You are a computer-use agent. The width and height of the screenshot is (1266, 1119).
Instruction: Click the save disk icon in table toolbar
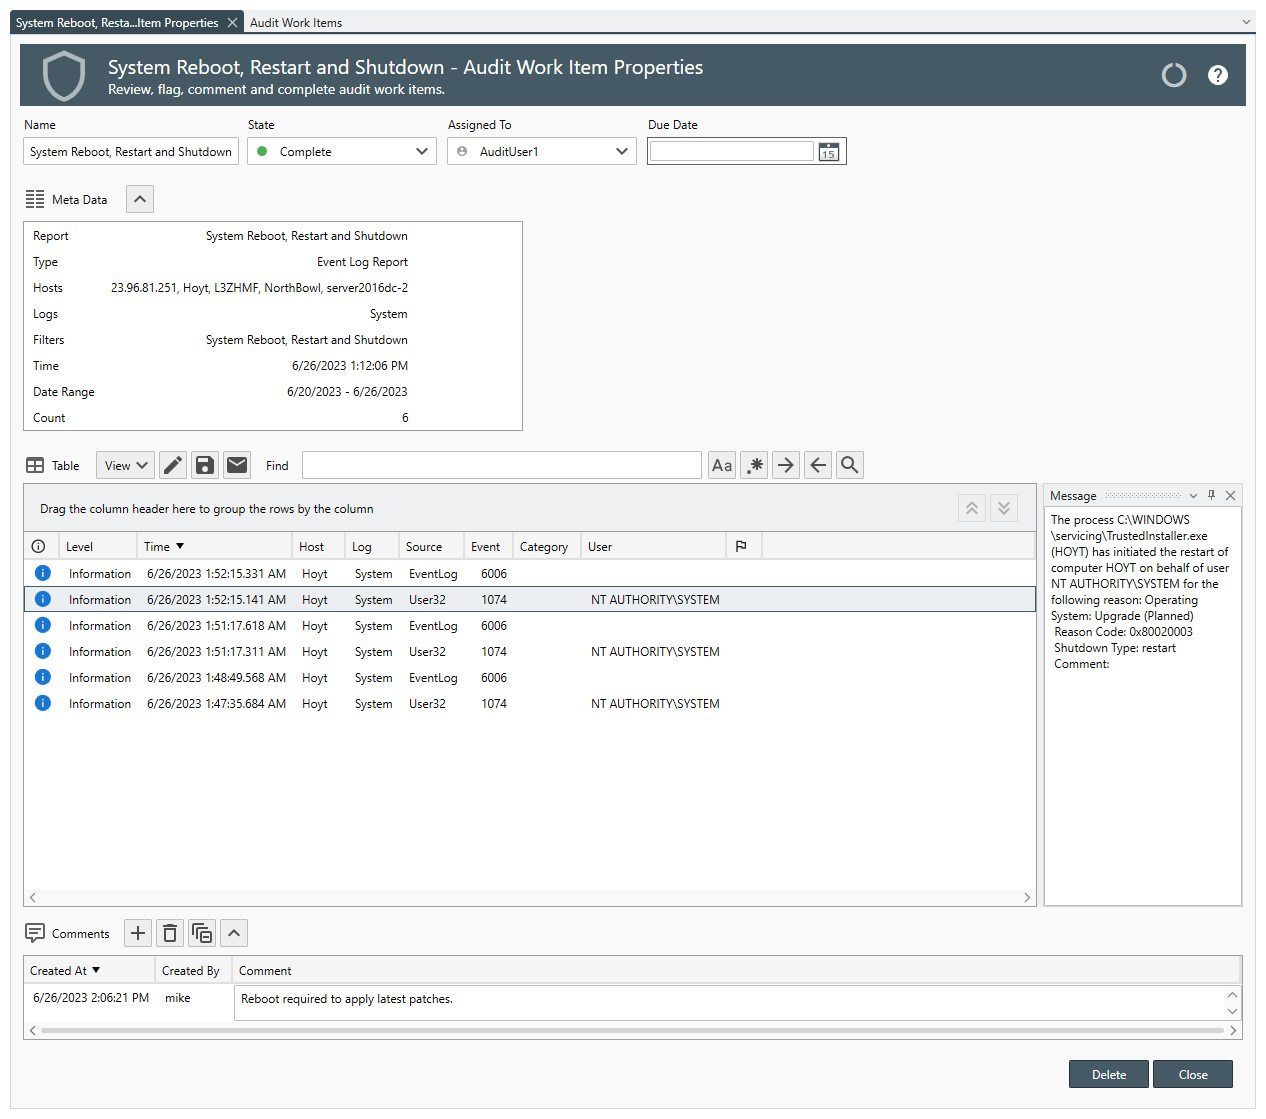205,465
